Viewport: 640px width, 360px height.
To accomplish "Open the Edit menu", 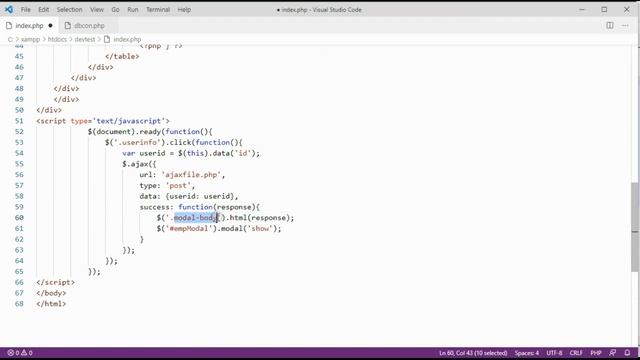I will coord(44,9).
